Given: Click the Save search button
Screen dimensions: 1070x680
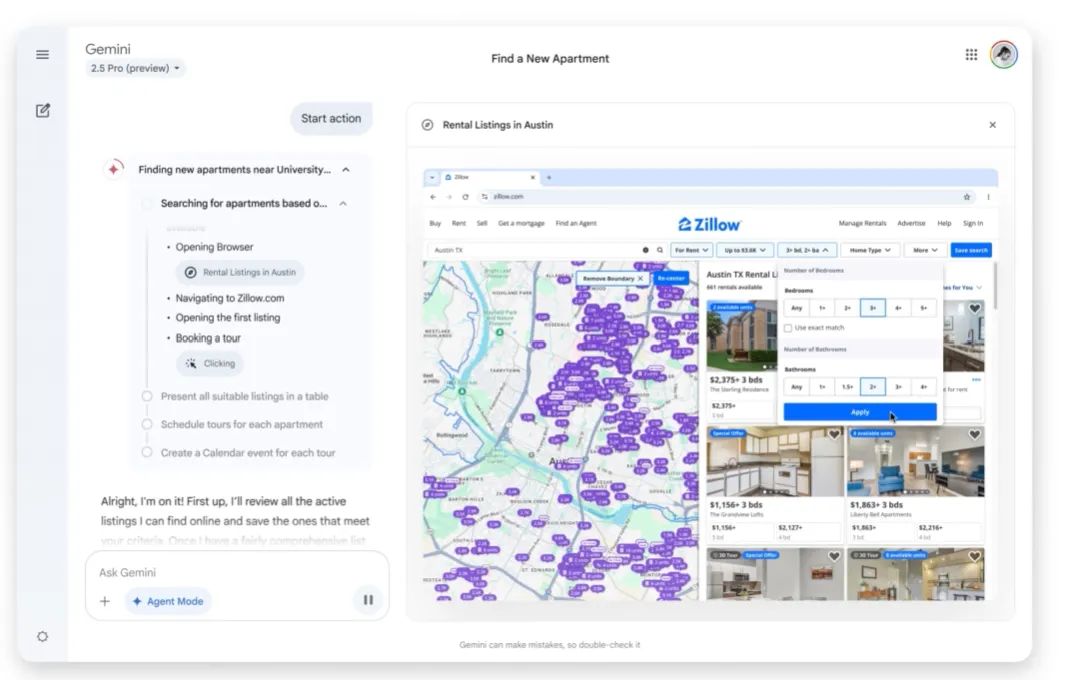Looking at the screenshot, I should [971, 250].
